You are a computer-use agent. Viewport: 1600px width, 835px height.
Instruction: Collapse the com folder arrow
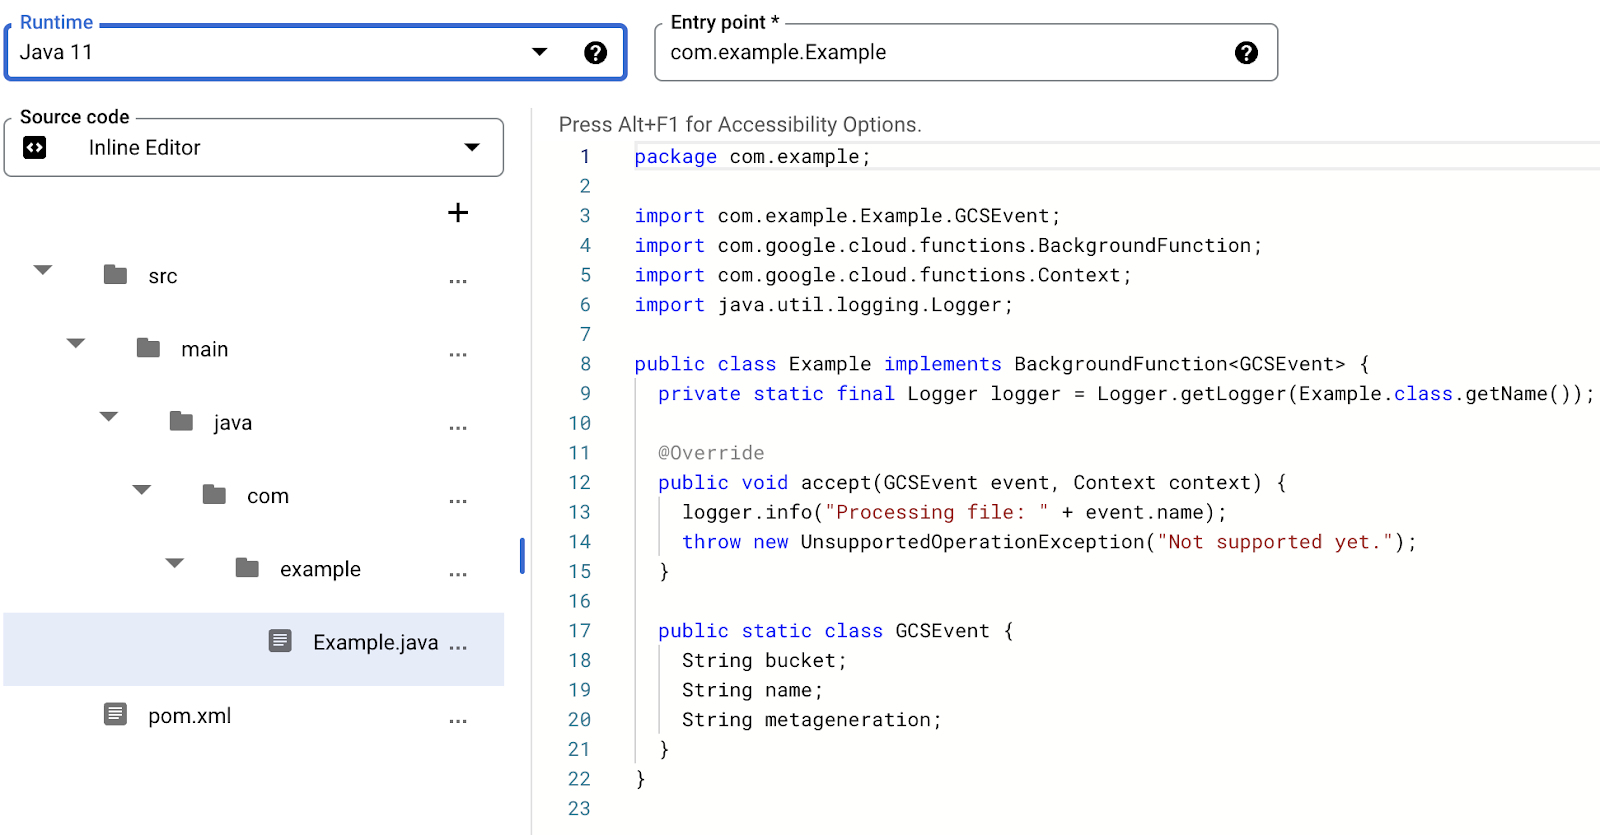pos(142,490)
